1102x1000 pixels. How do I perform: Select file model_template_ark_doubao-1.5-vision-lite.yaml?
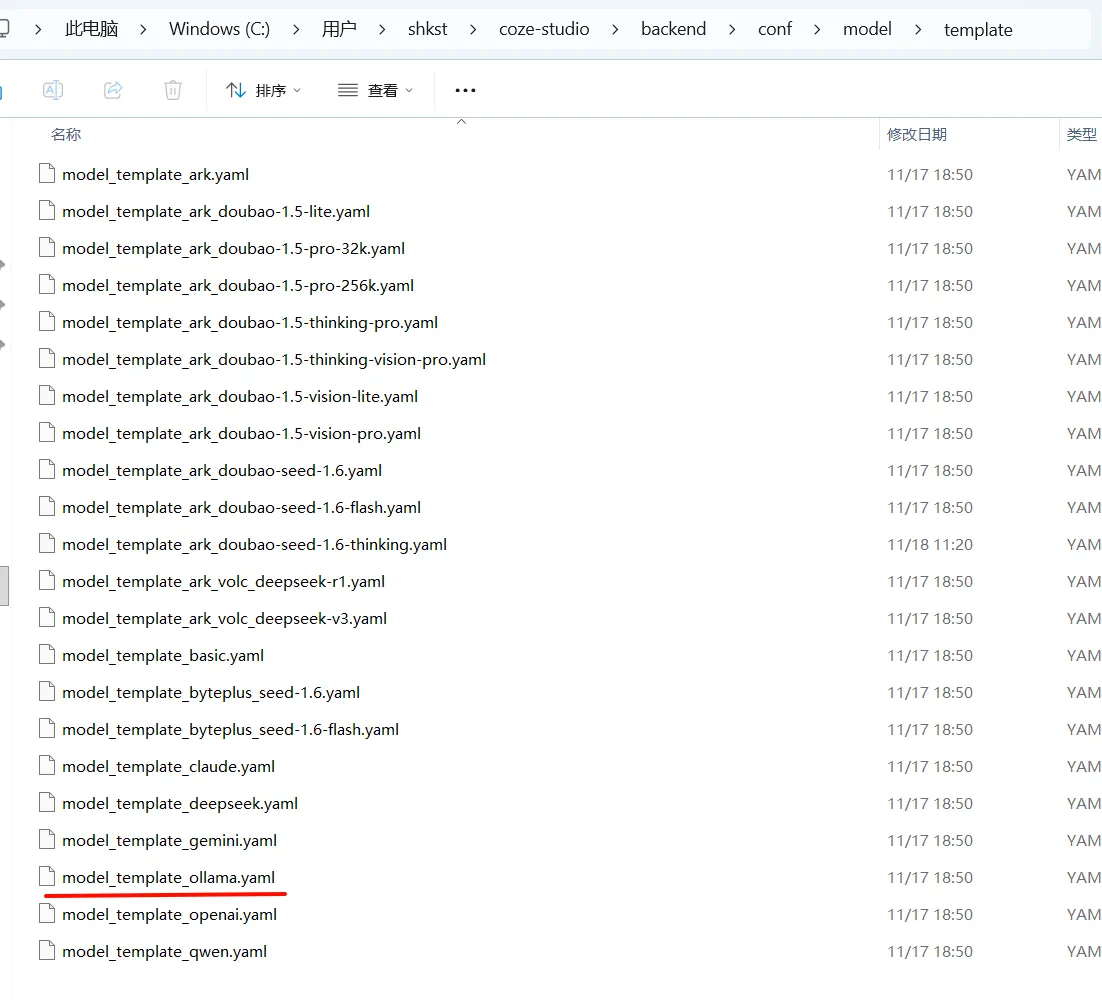click(x=240, y=397)
